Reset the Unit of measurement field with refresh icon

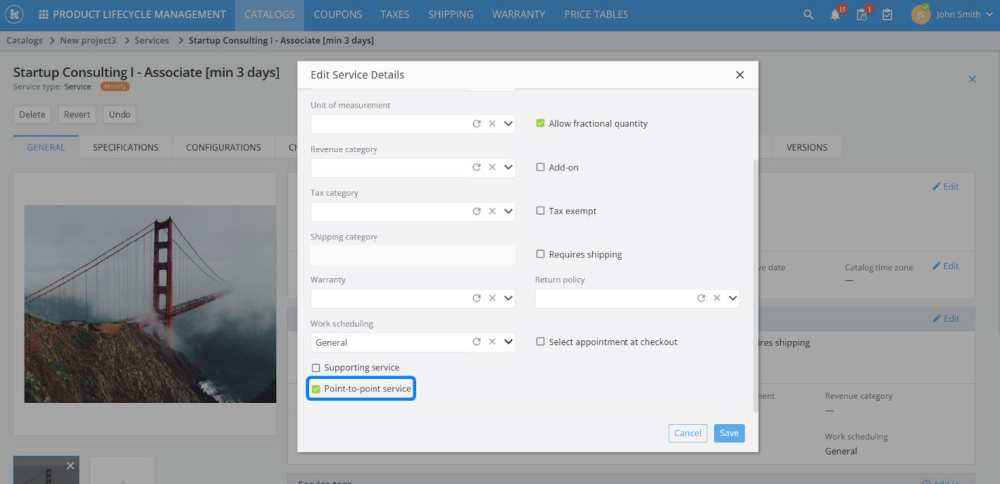coord(476,124)
